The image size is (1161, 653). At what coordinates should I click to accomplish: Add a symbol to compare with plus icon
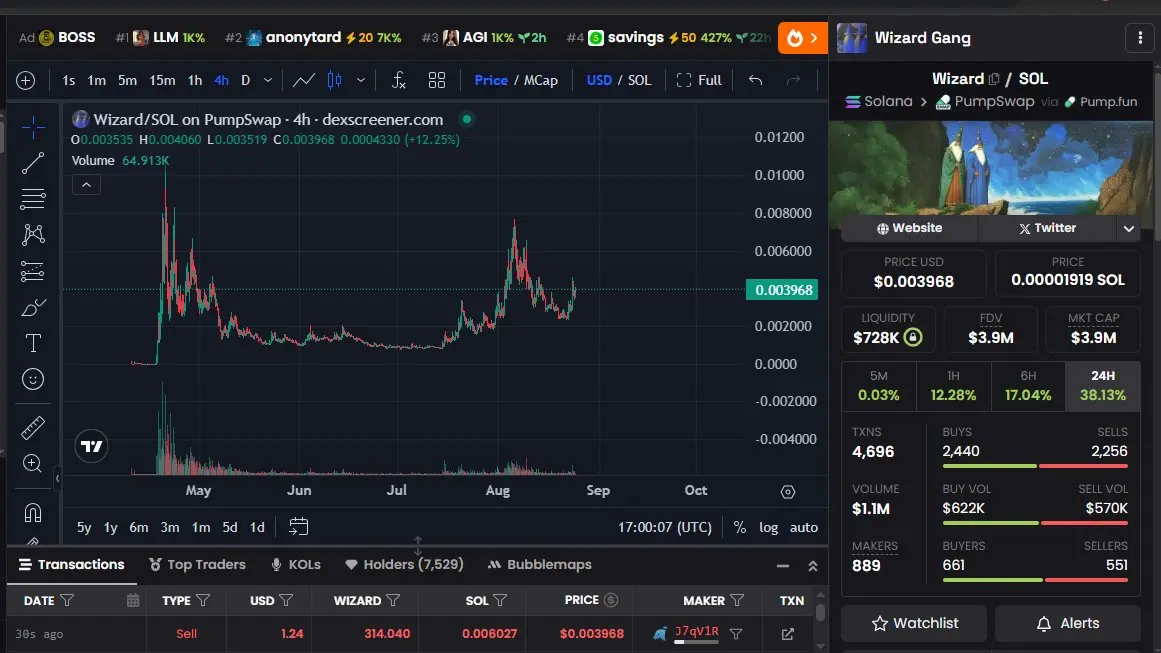[x=25, y=80]
